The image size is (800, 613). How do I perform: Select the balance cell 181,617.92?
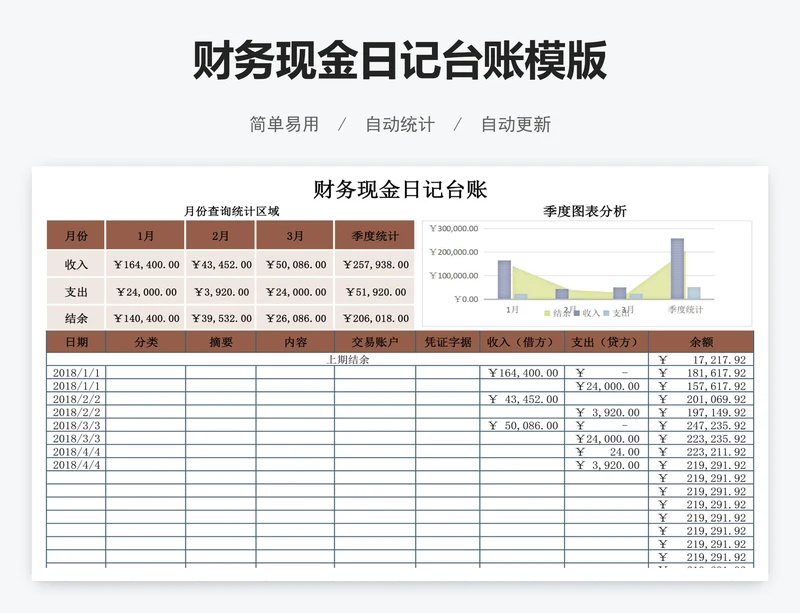tap(701, 373)
